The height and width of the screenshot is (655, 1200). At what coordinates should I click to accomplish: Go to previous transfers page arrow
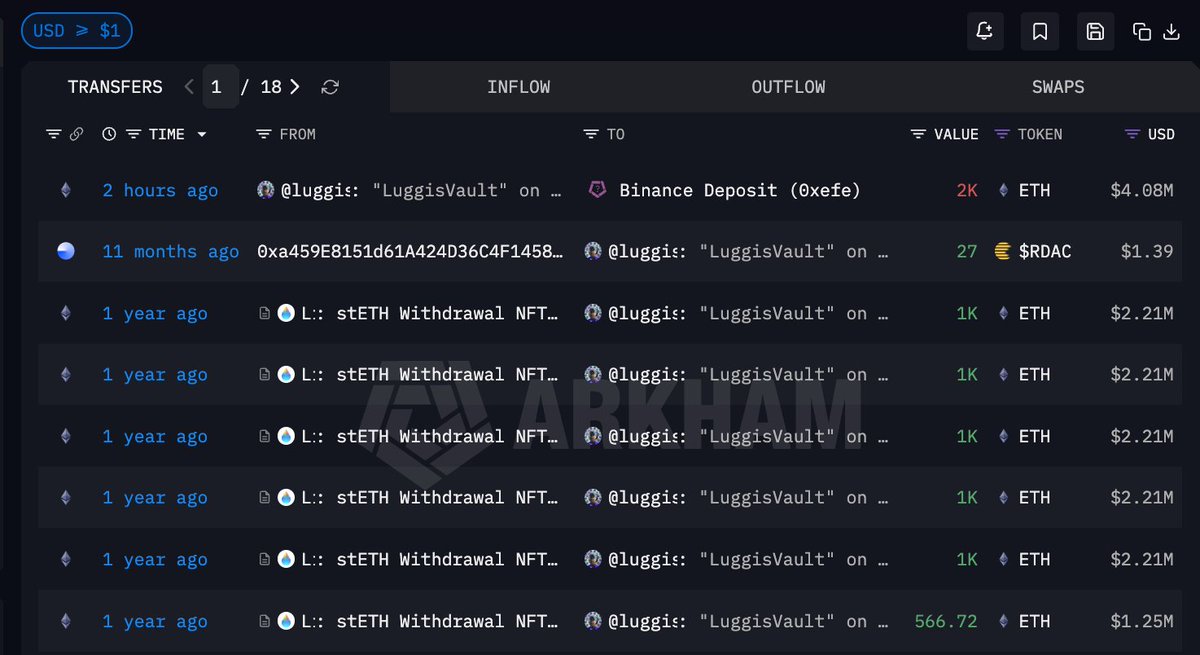(189, 87)
